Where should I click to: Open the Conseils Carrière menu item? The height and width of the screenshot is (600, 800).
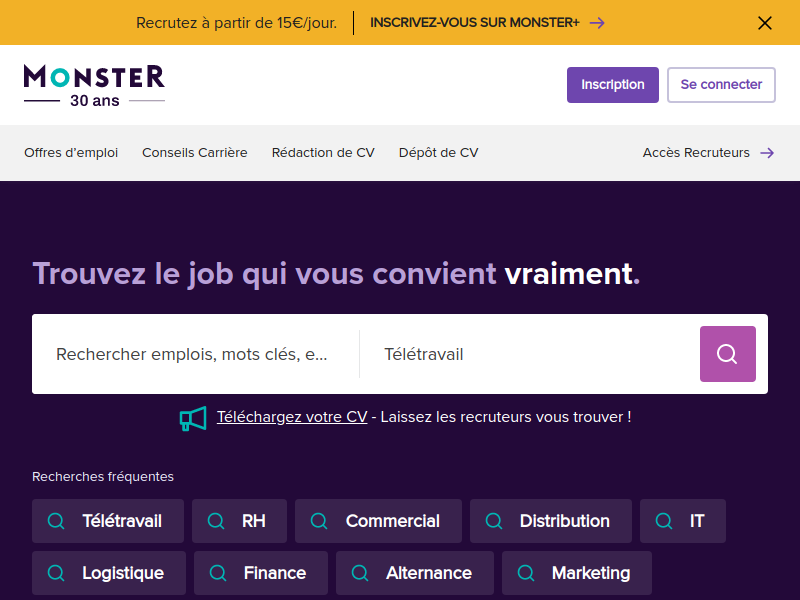tap(195, 153)
